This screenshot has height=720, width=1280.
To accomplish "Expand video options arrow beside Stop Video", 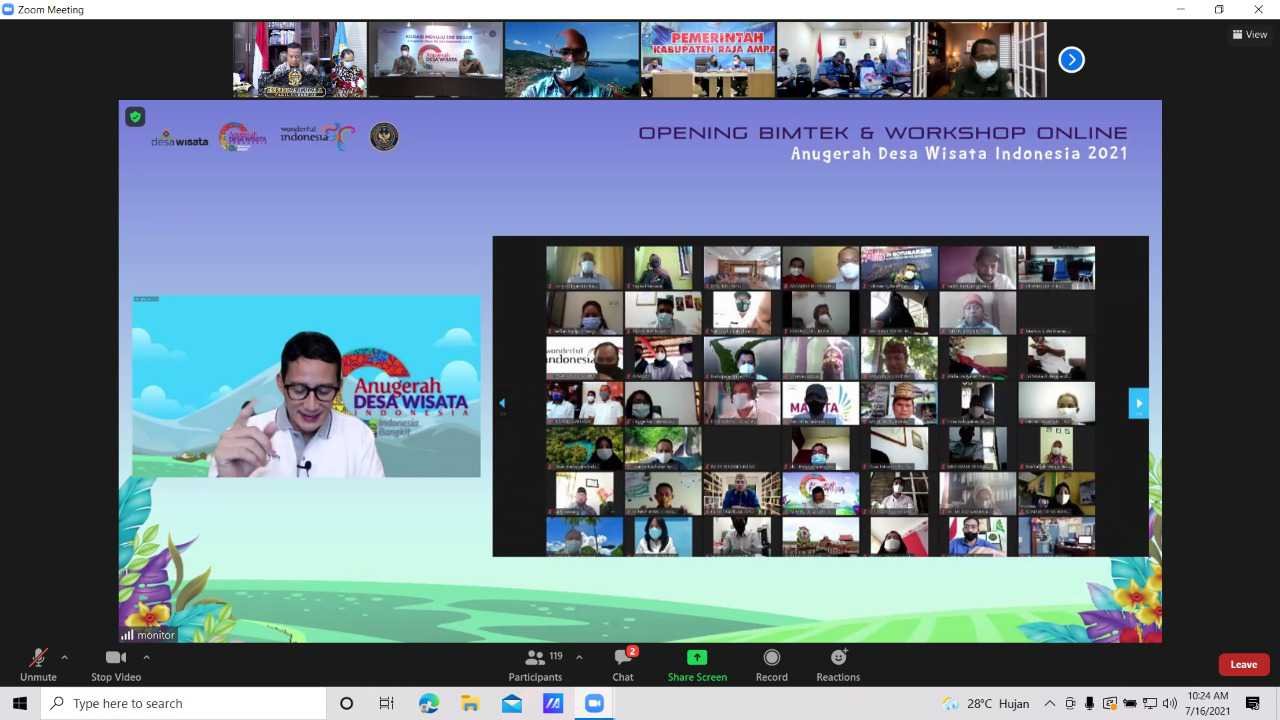I will (146, 657).
